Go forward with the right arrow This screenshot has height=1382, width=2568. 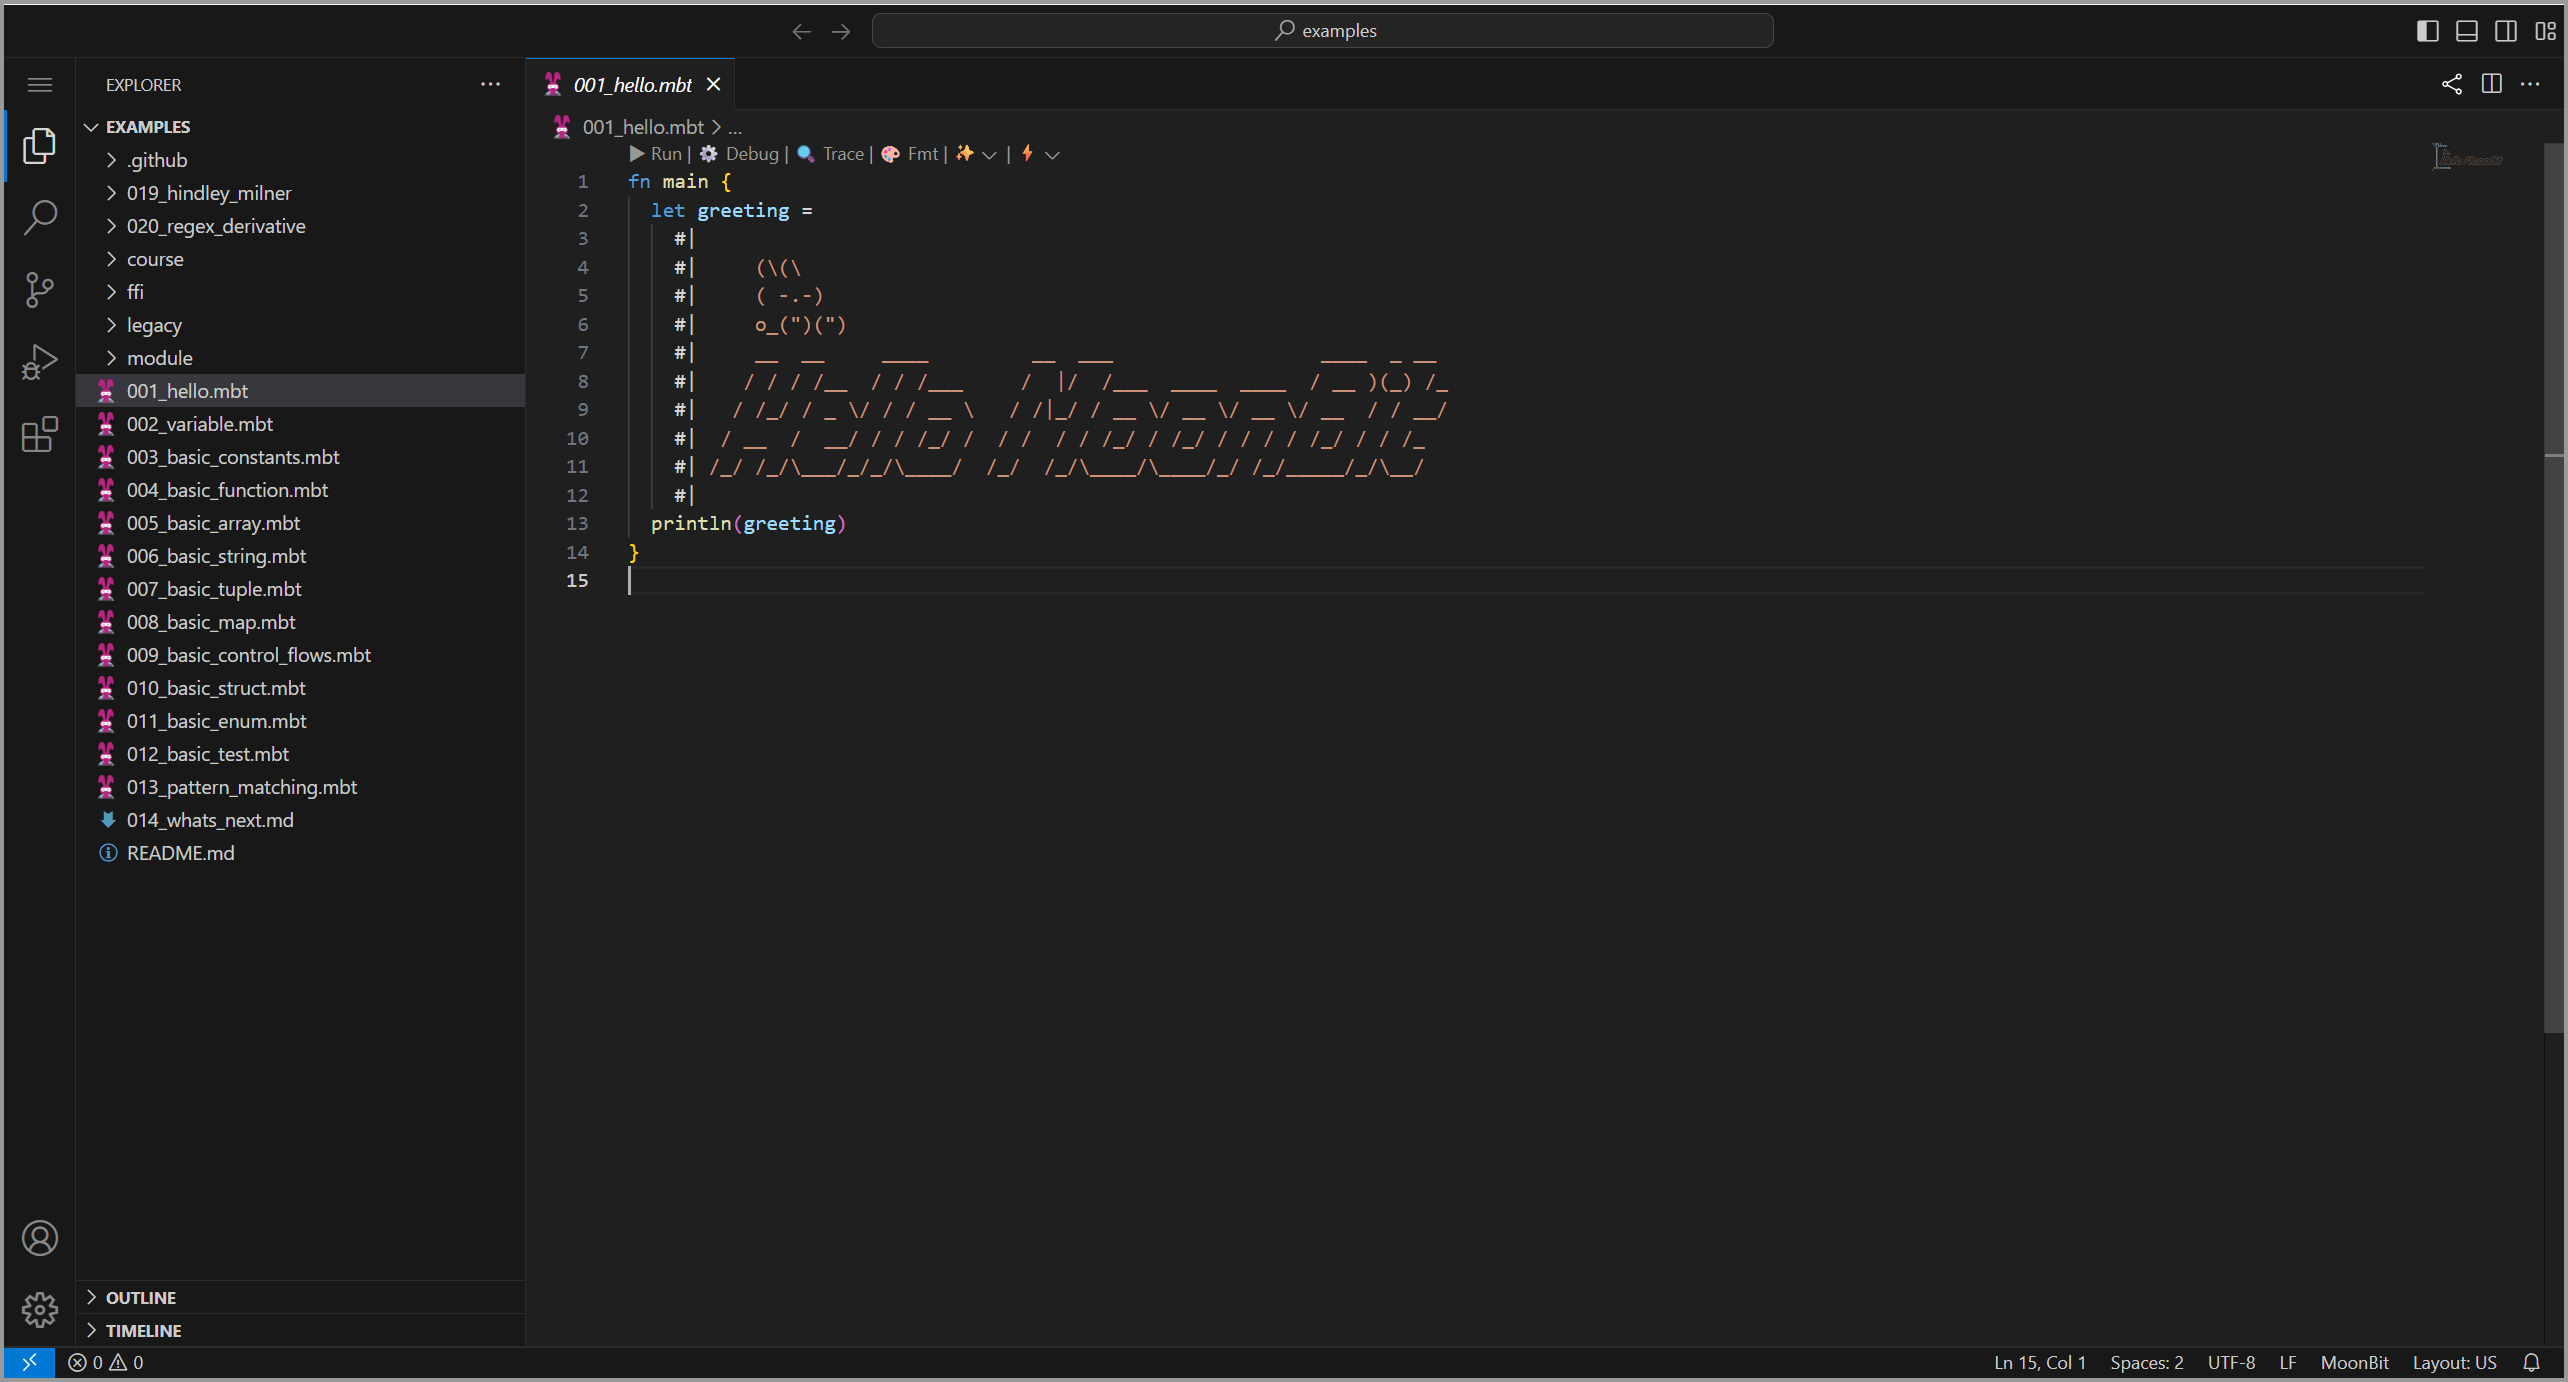tap(841, 31)
